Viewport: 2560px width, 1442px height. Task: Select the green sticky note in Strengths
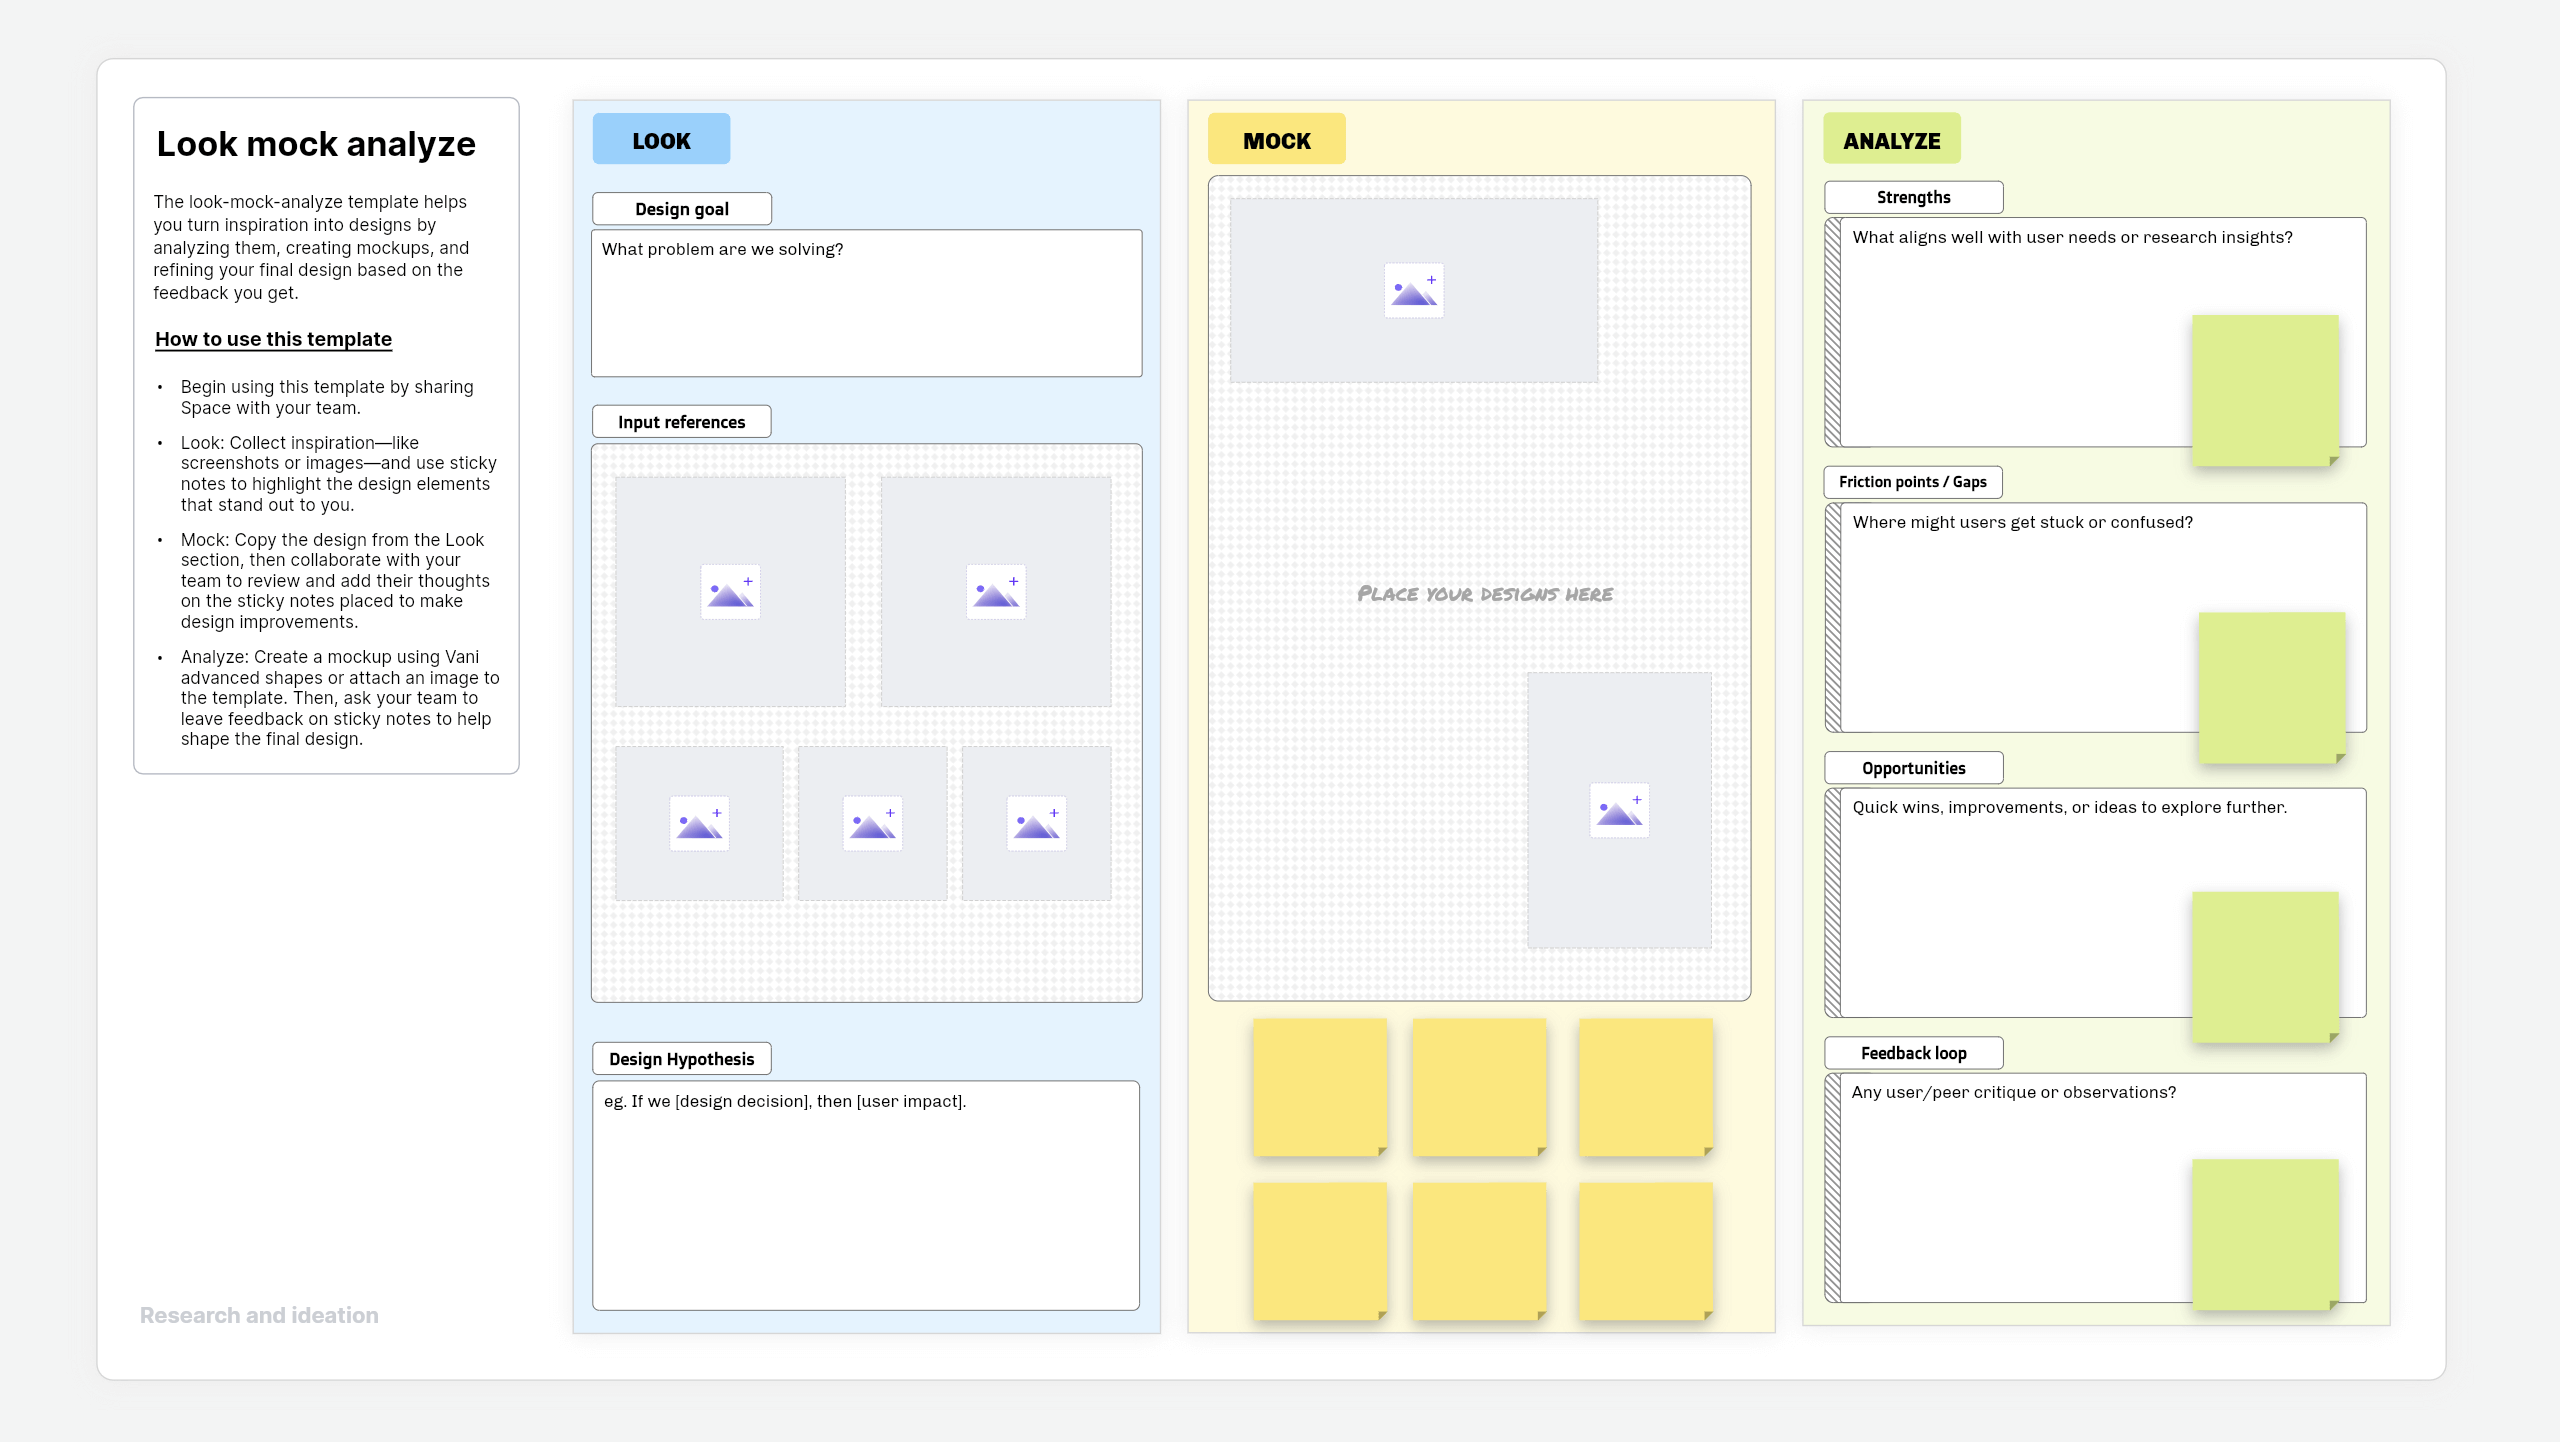pos(2264,390)
